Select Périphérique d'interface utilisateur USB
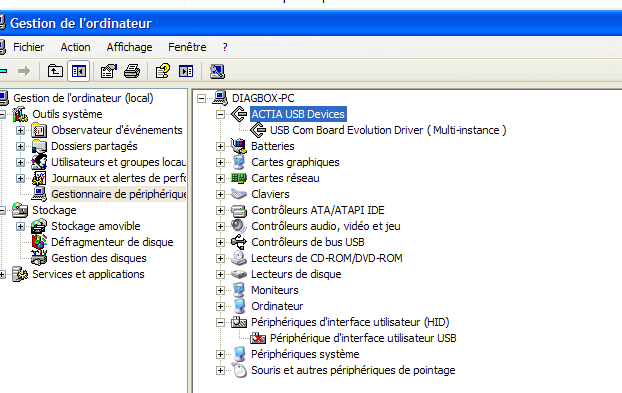Screen dimensions: 622x393 point(363,338)
